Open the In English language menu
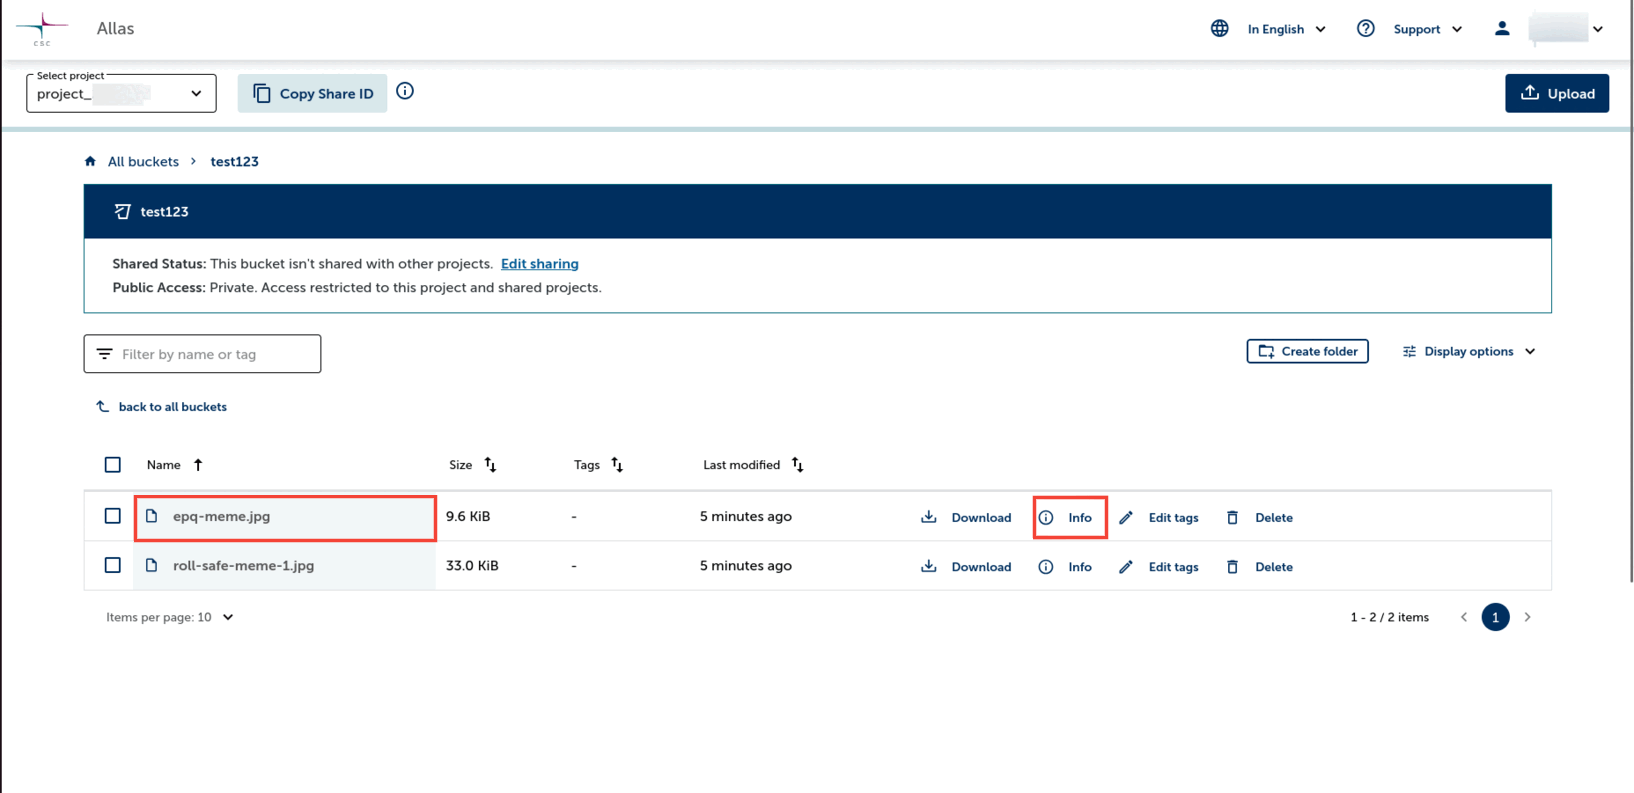The width and height of the screenshot is (1634, 793). 1286,29
